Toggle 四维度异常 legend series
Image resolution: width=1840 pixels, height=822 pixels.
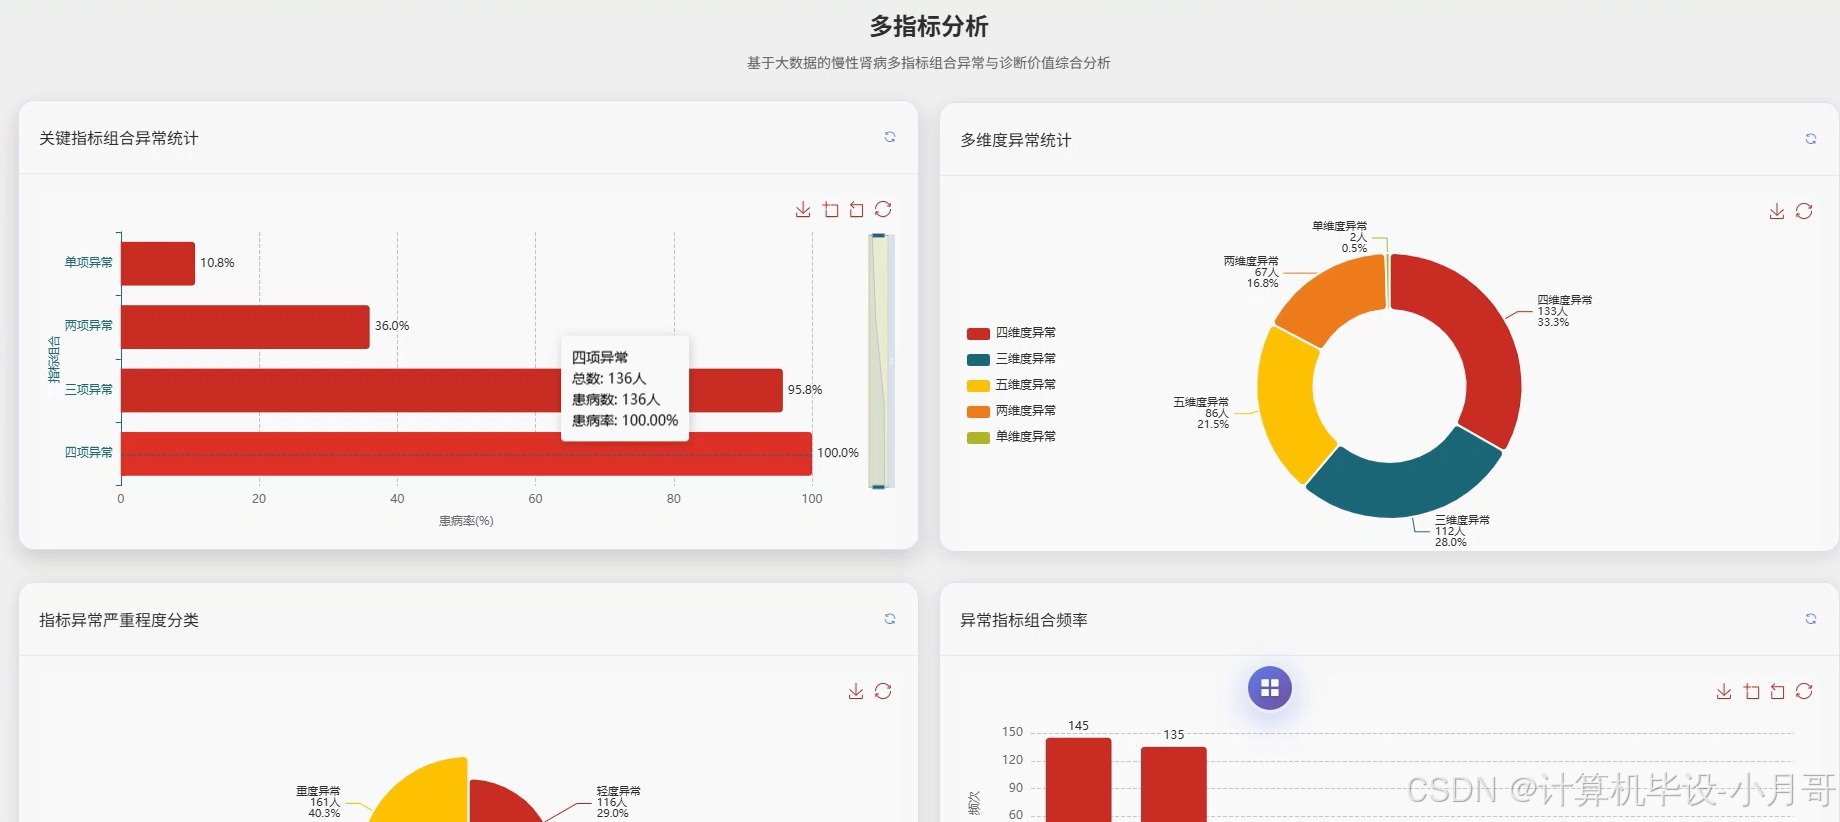click(x=1011, y=333)
